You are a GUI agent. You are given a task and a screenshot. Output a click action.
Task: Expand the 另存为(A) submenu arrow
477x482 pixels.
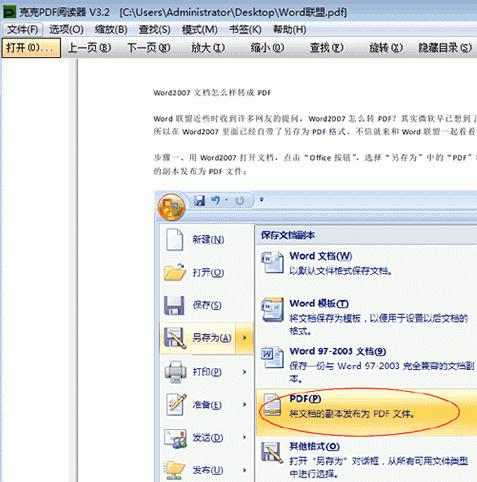click(245, 338)
